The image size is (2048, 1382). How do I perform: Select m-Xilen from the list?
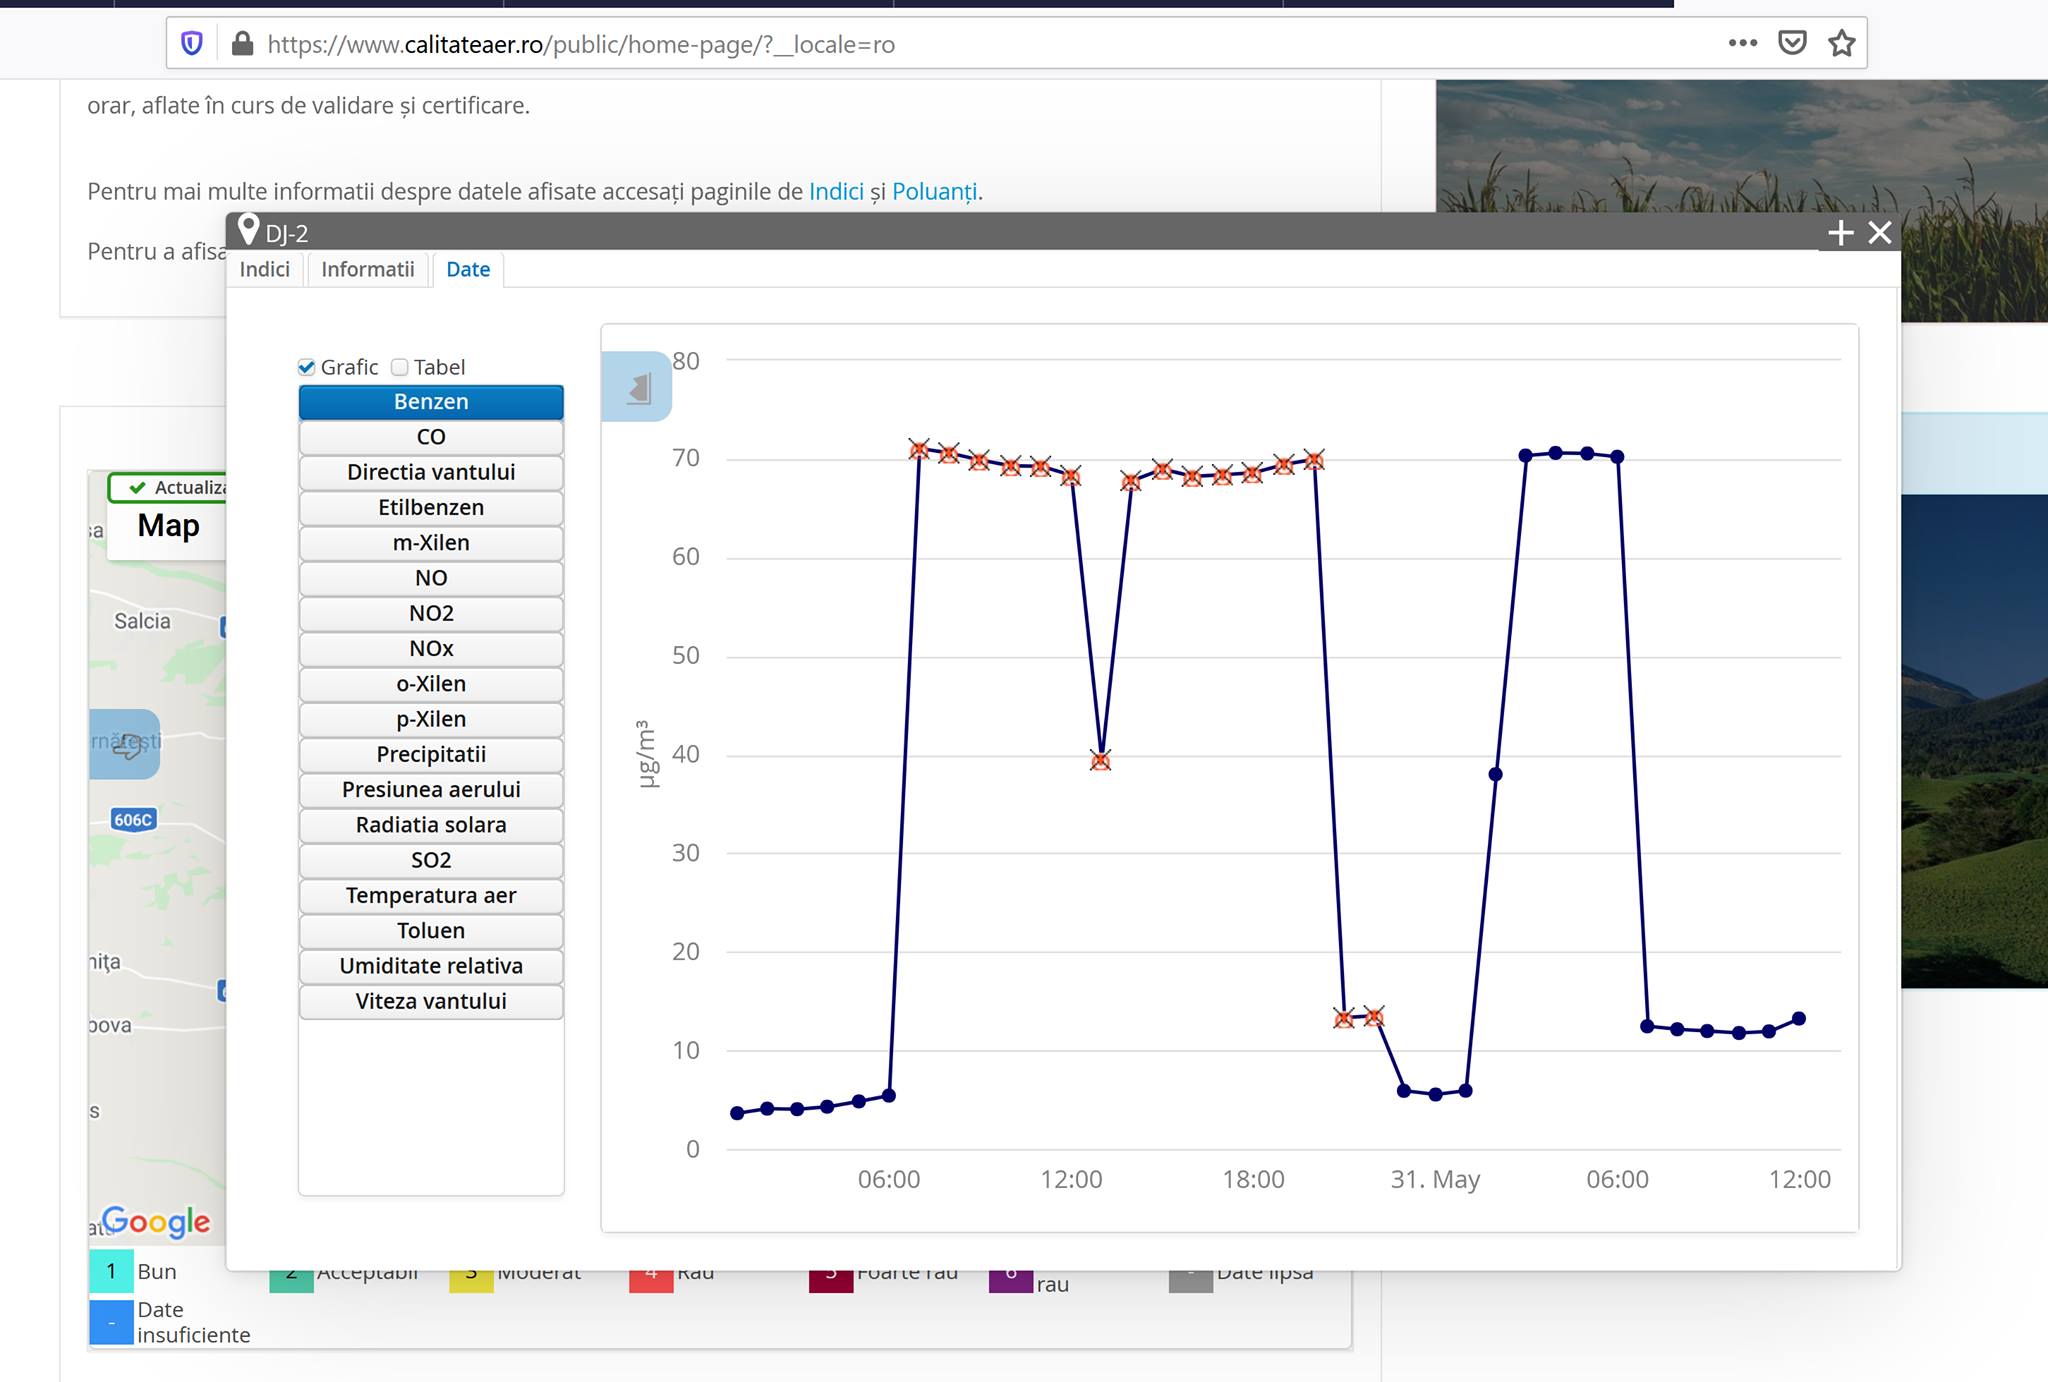(431, 543)
